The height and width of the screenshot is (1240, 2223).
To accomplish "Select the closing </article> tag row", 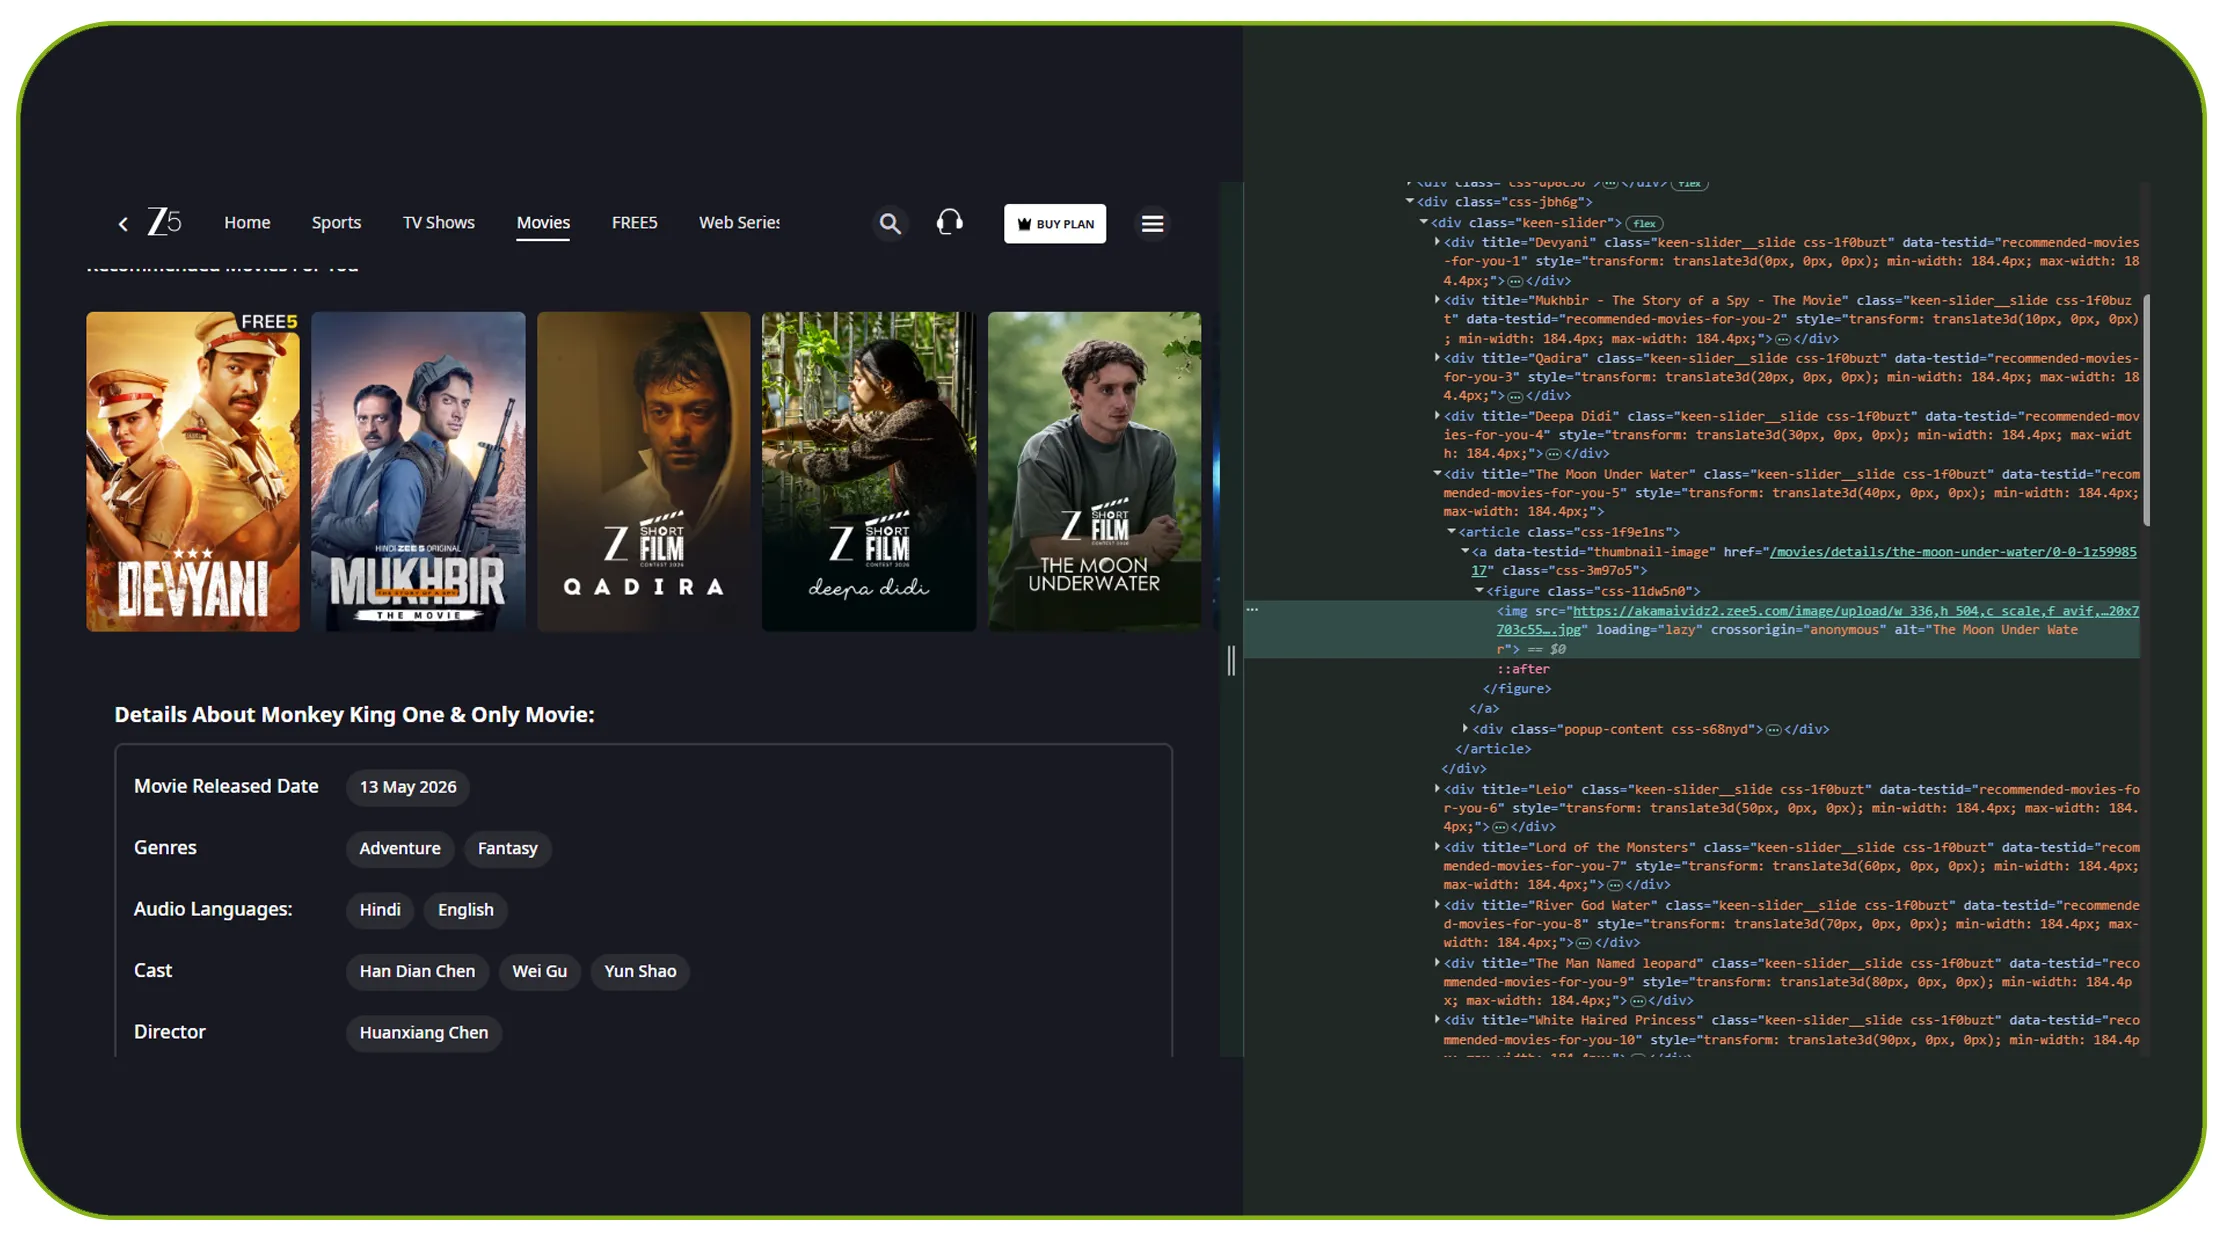I will 1493,749.
